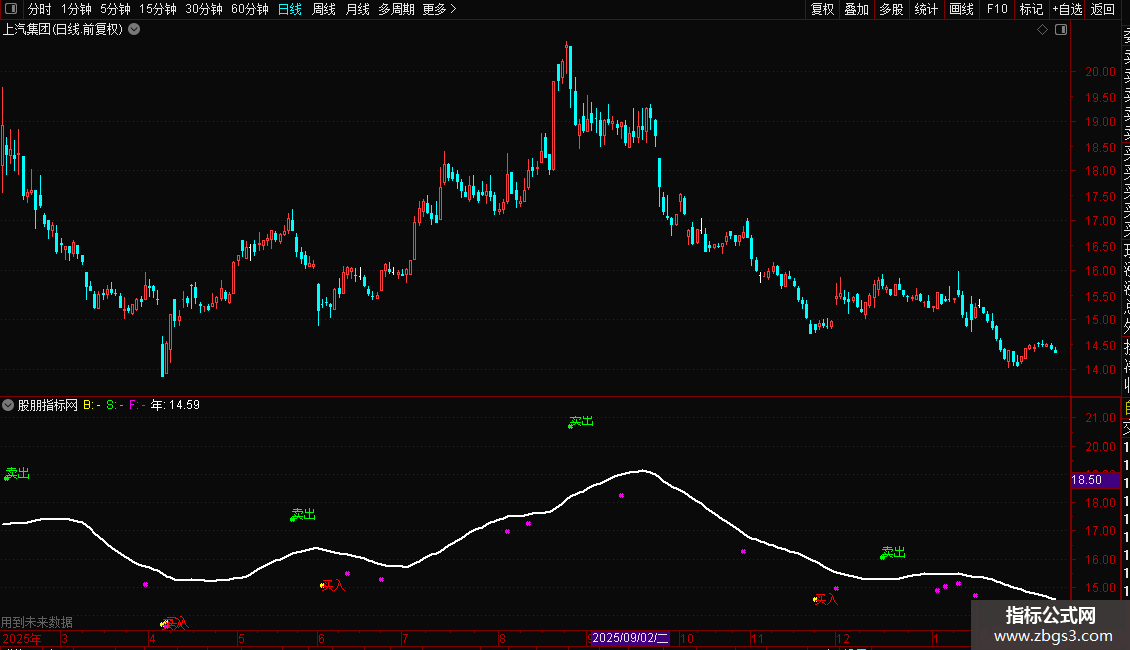The width and height of the screenshot is (1130, 650).
Task: Click the 14.00 price label on the main axis
Action: pos(1100,370)
